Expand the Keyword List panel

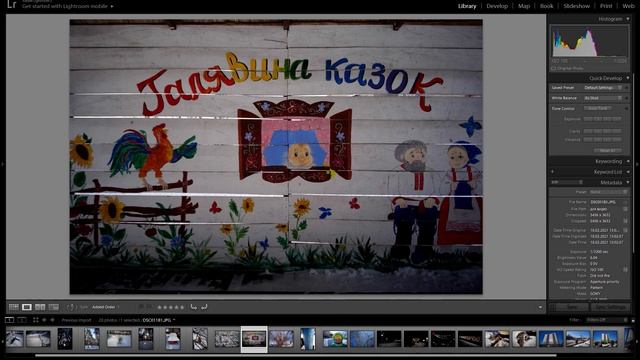tap(628, 172)
